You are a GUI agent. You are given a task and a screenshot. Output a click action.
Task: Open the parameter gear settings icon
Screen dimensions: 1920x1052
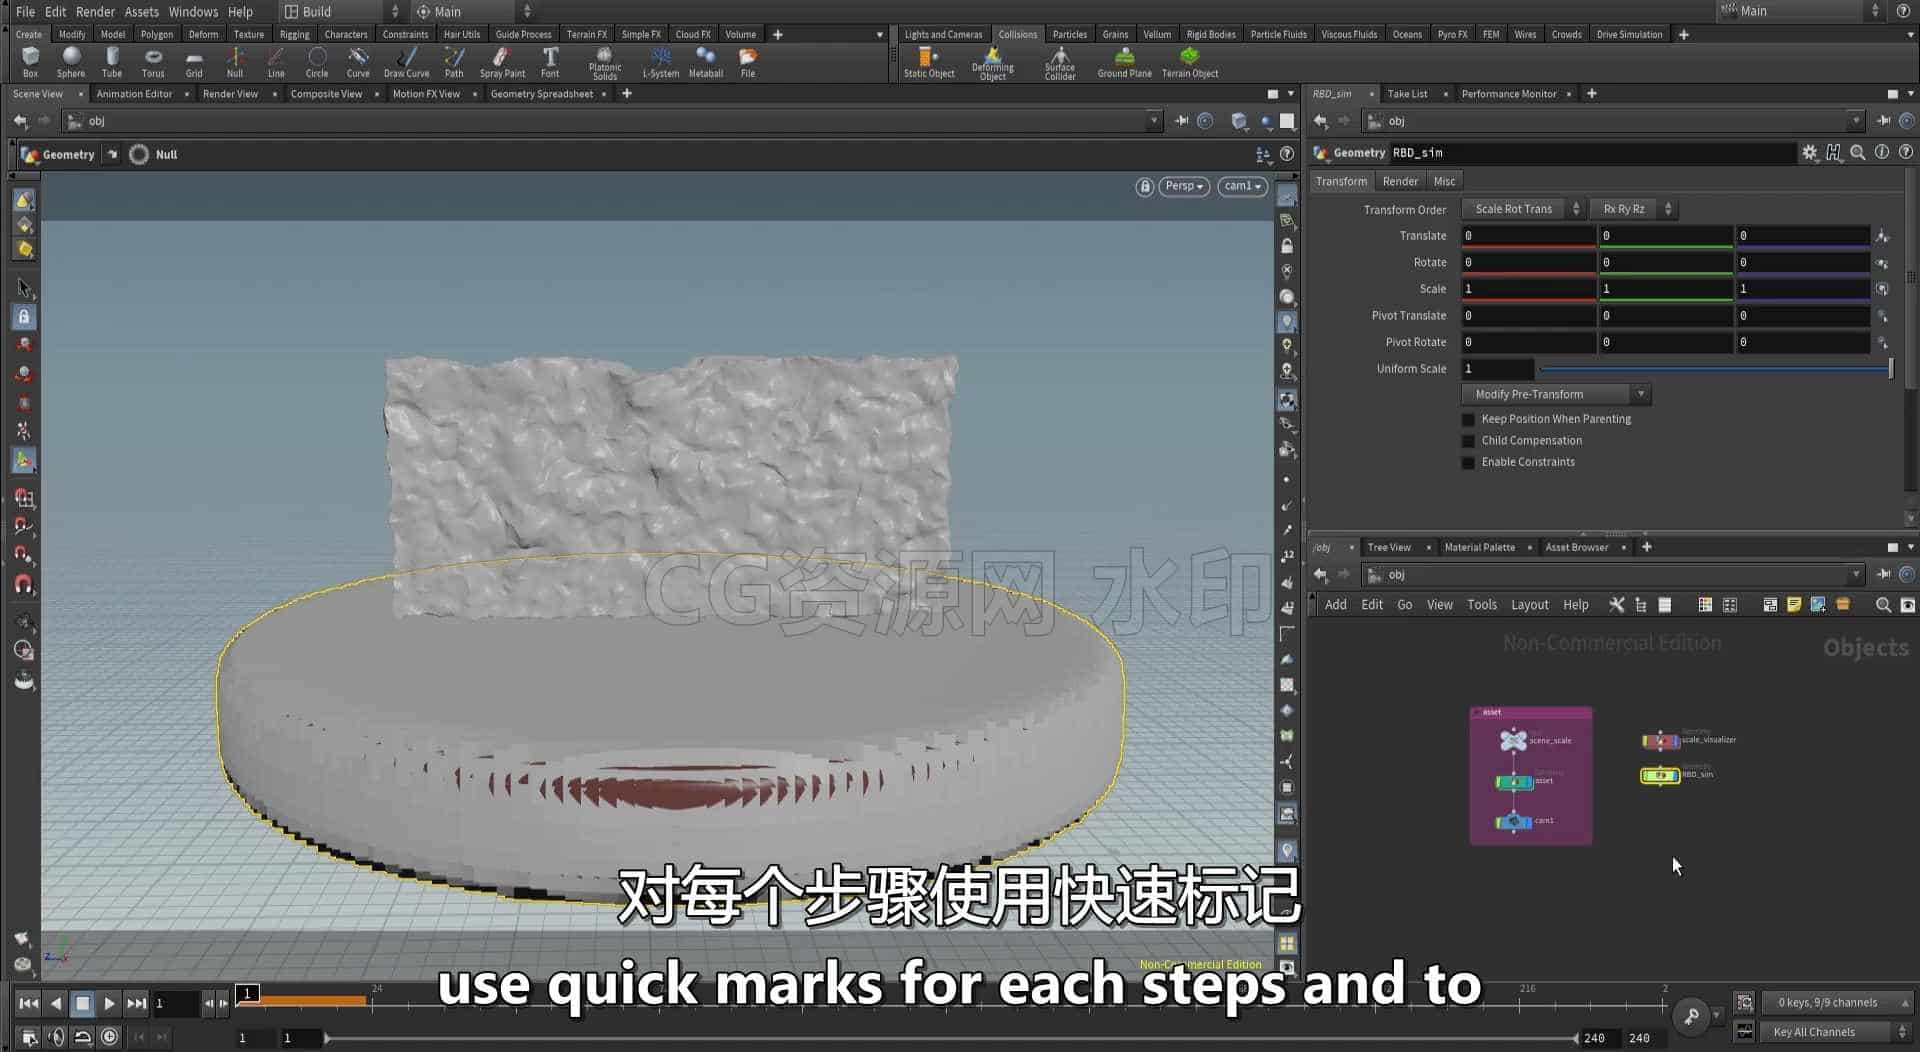click(1809, 153)
